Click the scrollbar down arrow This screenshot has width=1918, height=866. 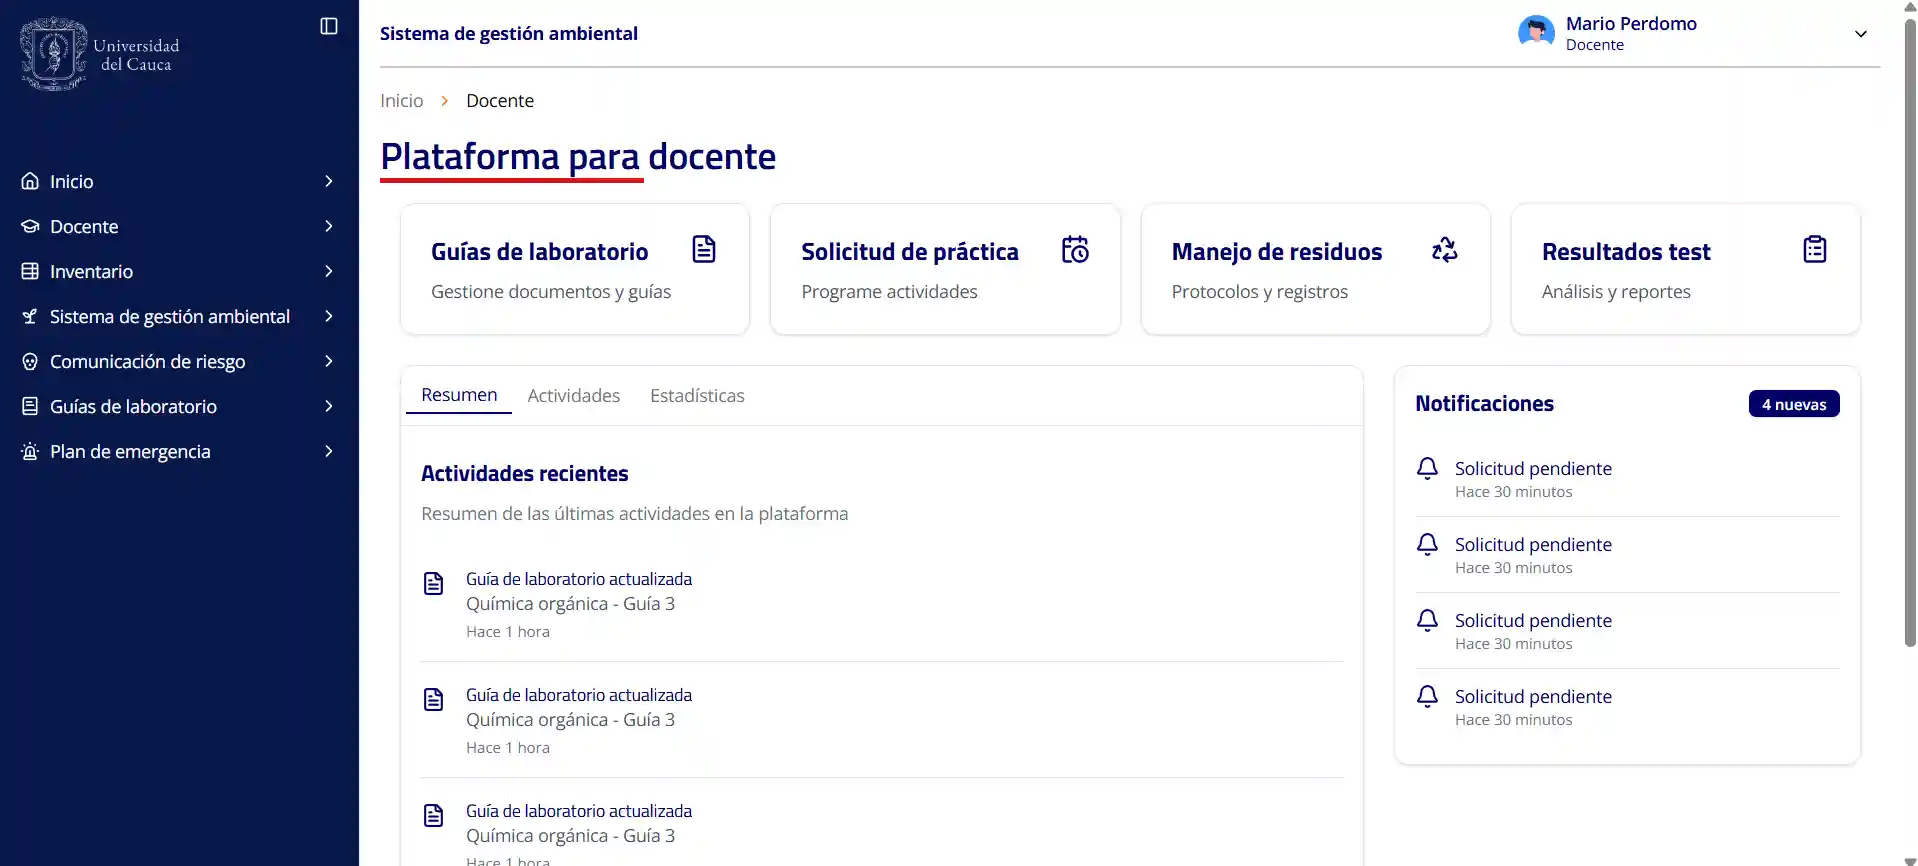(x=1910, y=860)
